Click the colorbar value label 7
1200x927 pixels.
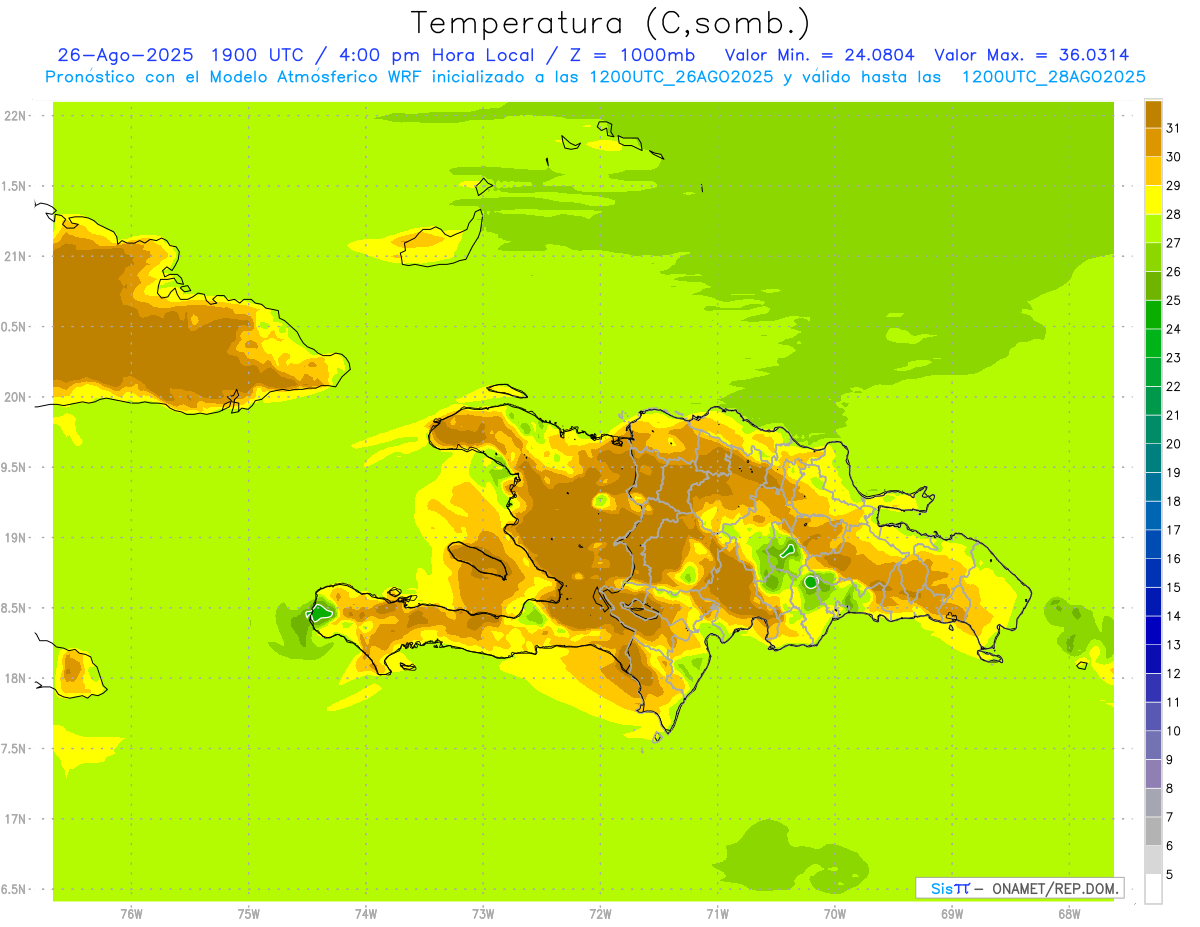1170,817
